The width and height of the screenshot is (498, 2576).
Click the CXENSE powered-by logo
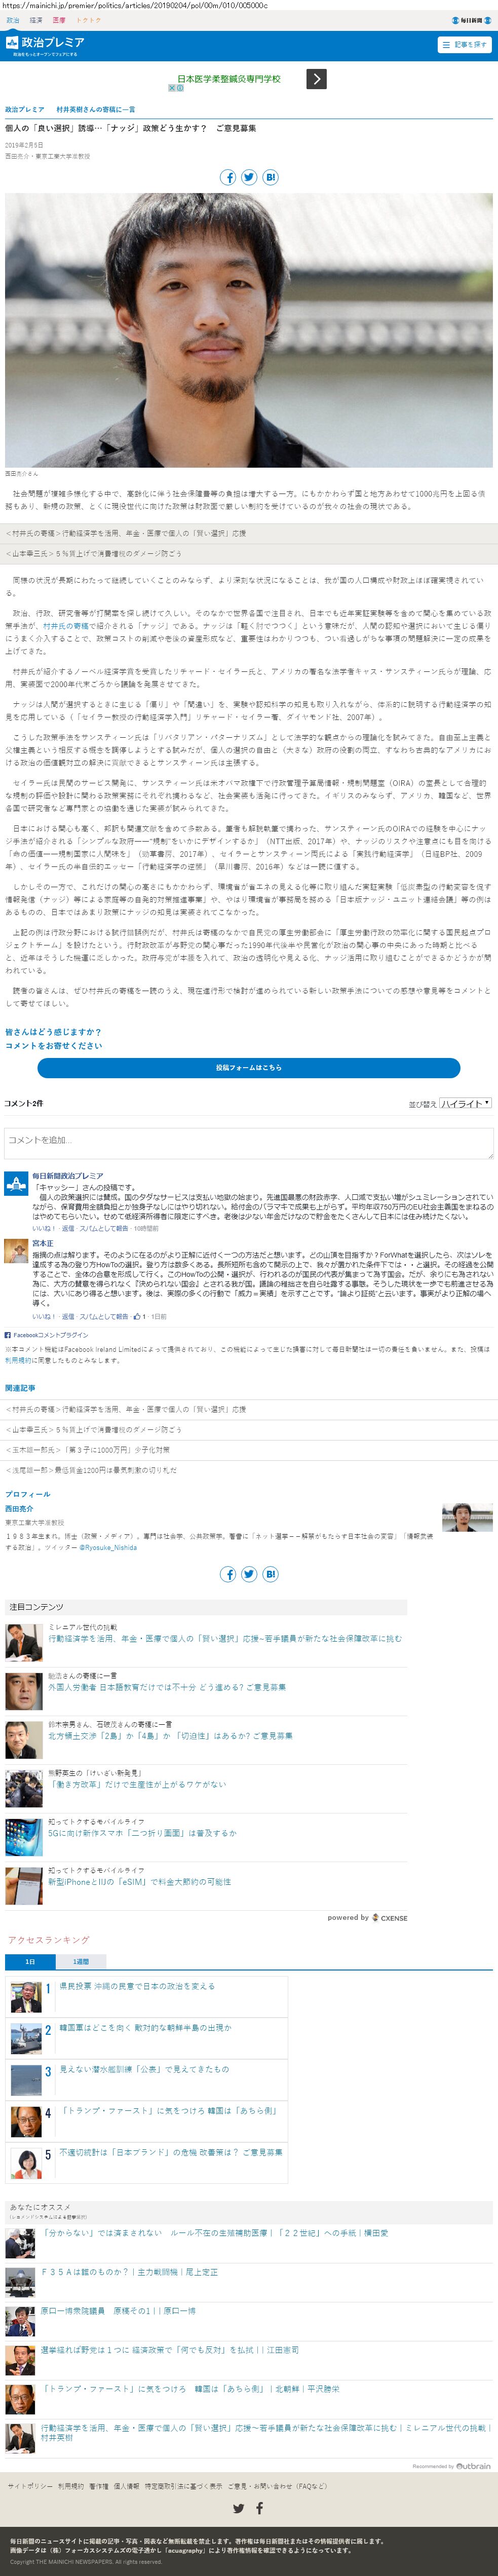tap(389, 1918)
